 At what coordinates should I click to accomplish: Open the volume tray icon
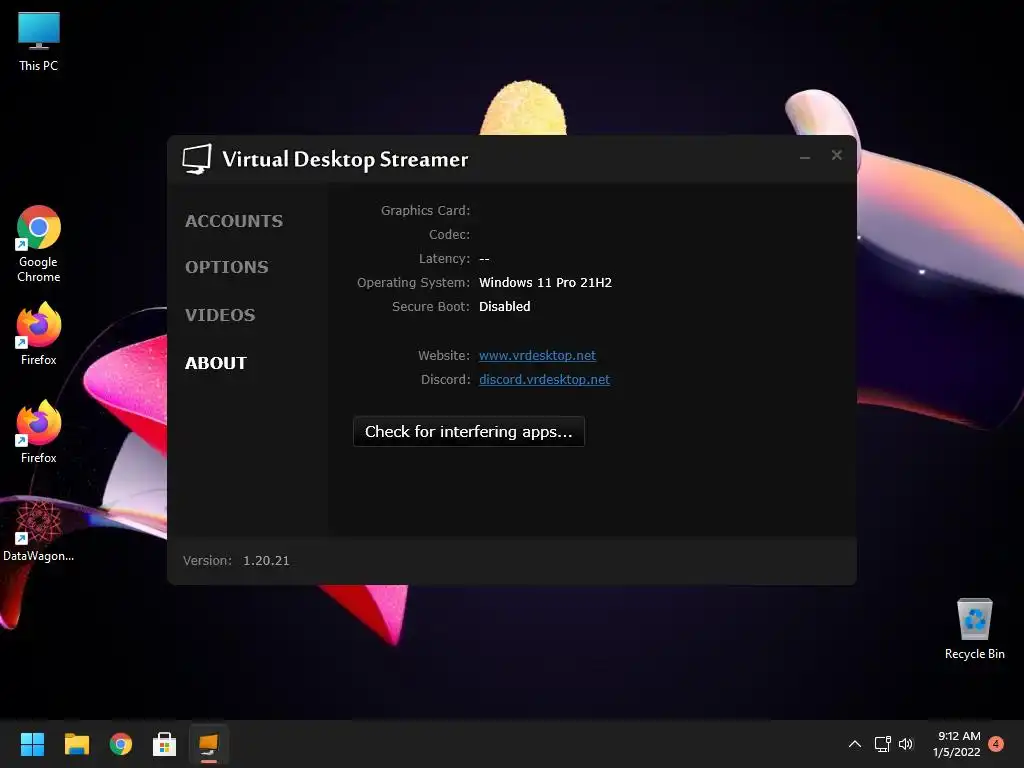click(906, 744)
